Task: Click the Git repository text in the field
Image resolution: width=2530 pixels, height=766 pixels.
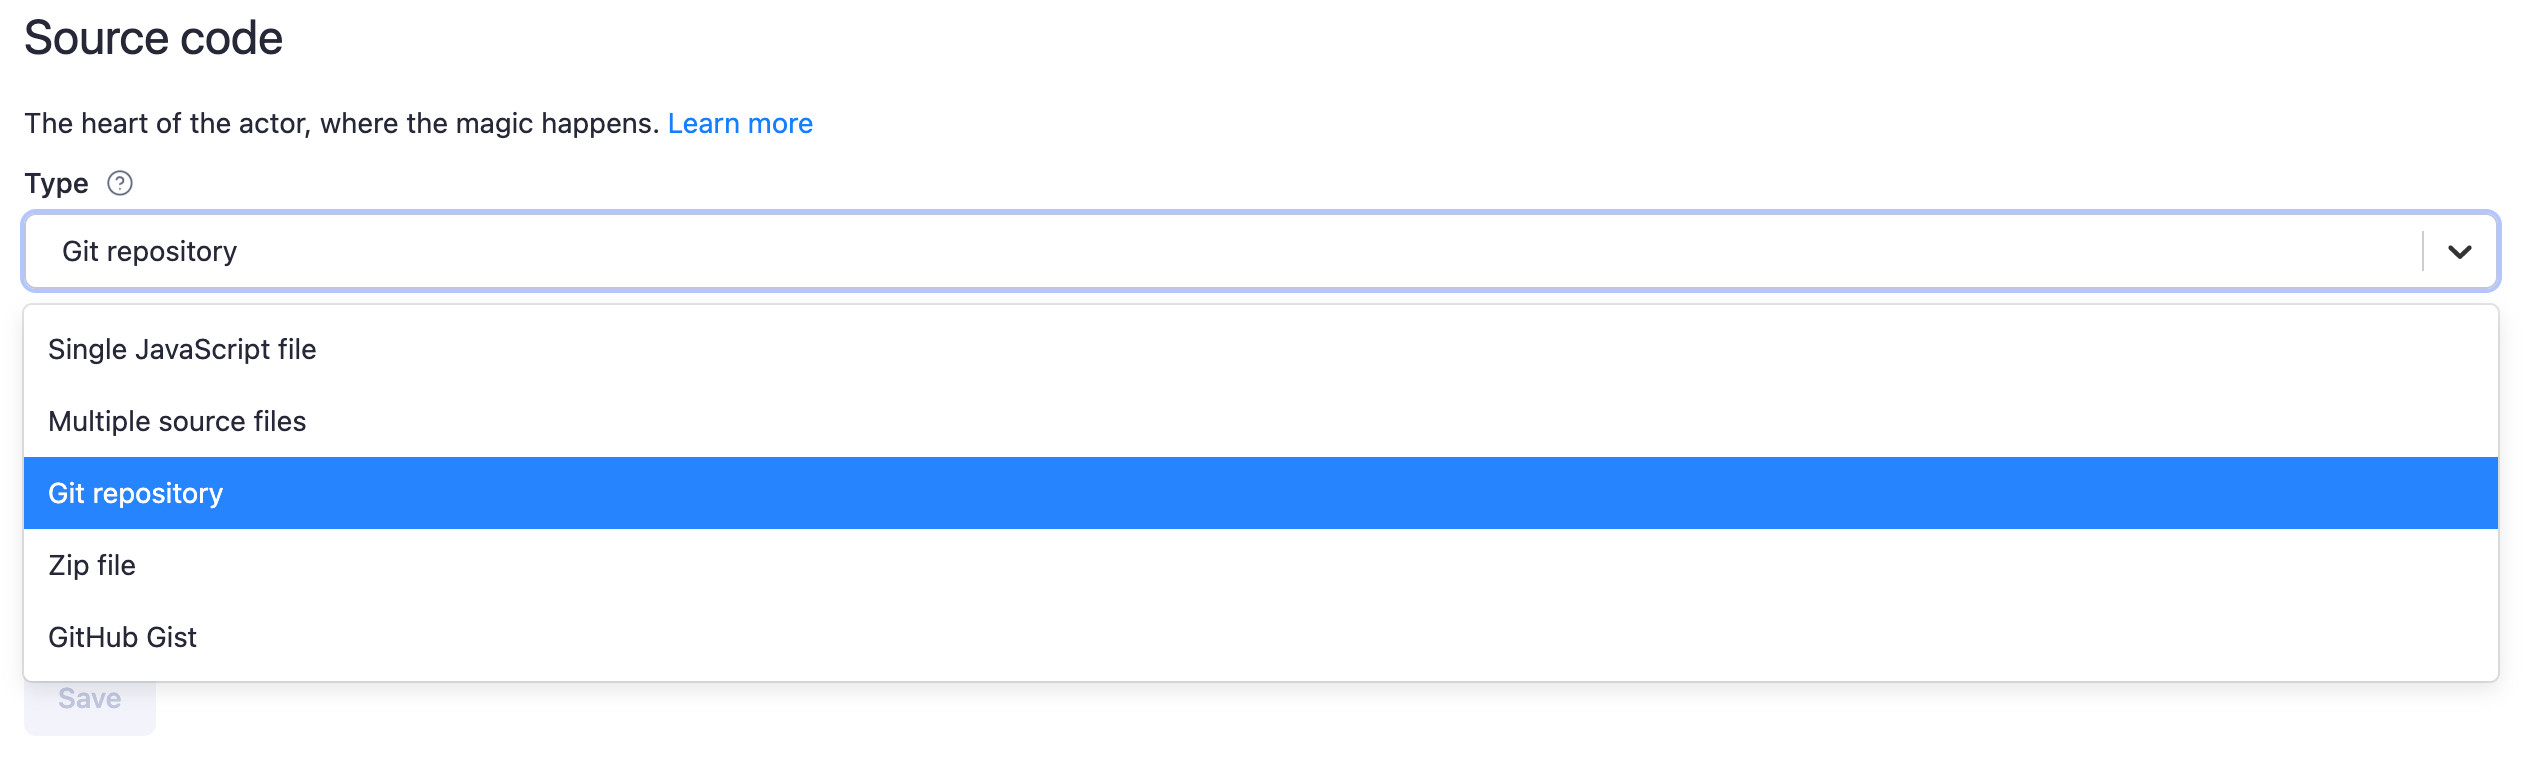Action: tap(150, 251)
